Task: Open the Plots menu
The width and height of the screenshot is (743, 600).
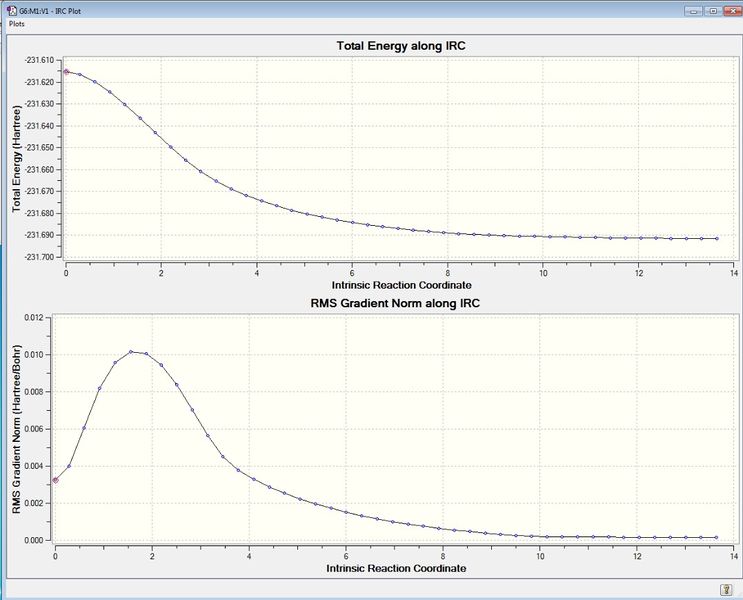Action: (17, 24)
